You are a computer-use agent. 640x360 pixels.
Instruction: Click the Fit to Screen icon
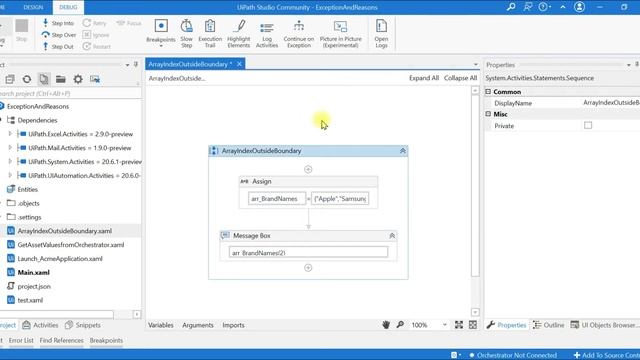click(459, 325)
